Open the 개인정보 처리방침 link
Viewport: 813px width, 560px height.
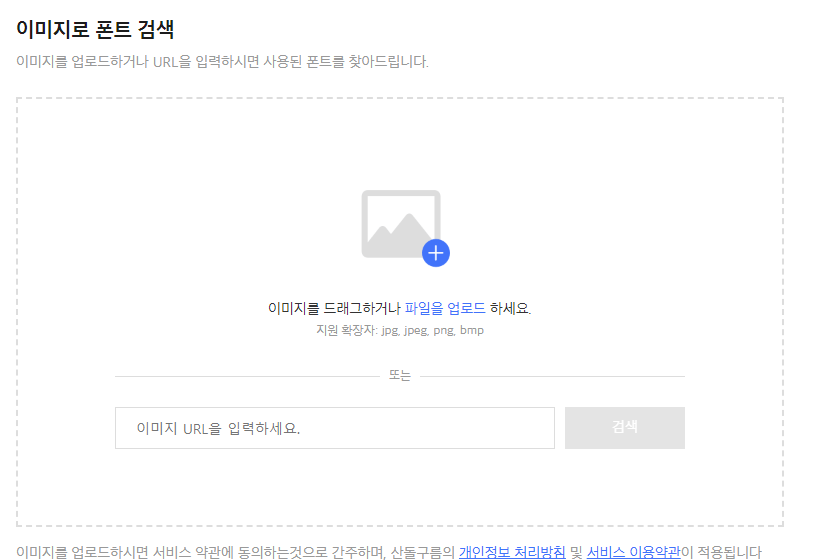512,552
